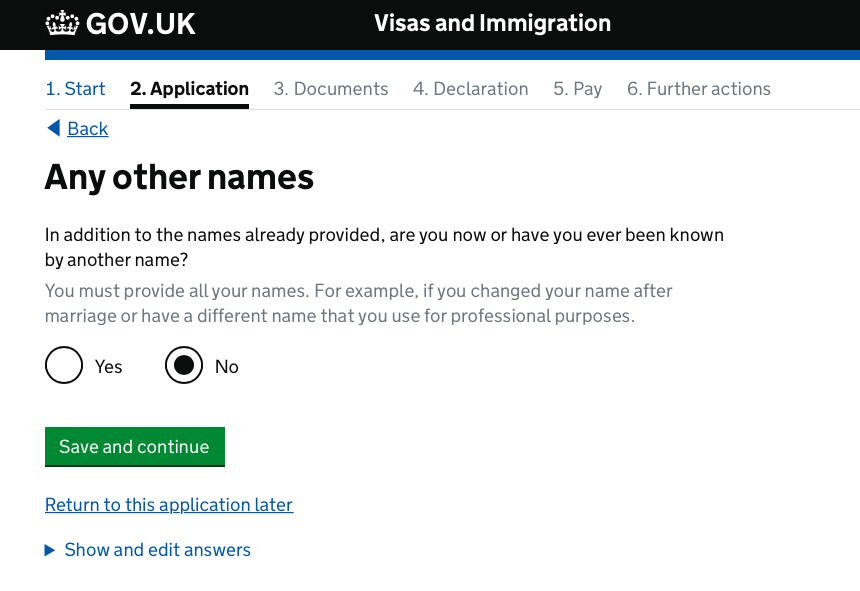The image size is (860, 591).
Task: Open the 5. Pay step
Action: point(578,89)
